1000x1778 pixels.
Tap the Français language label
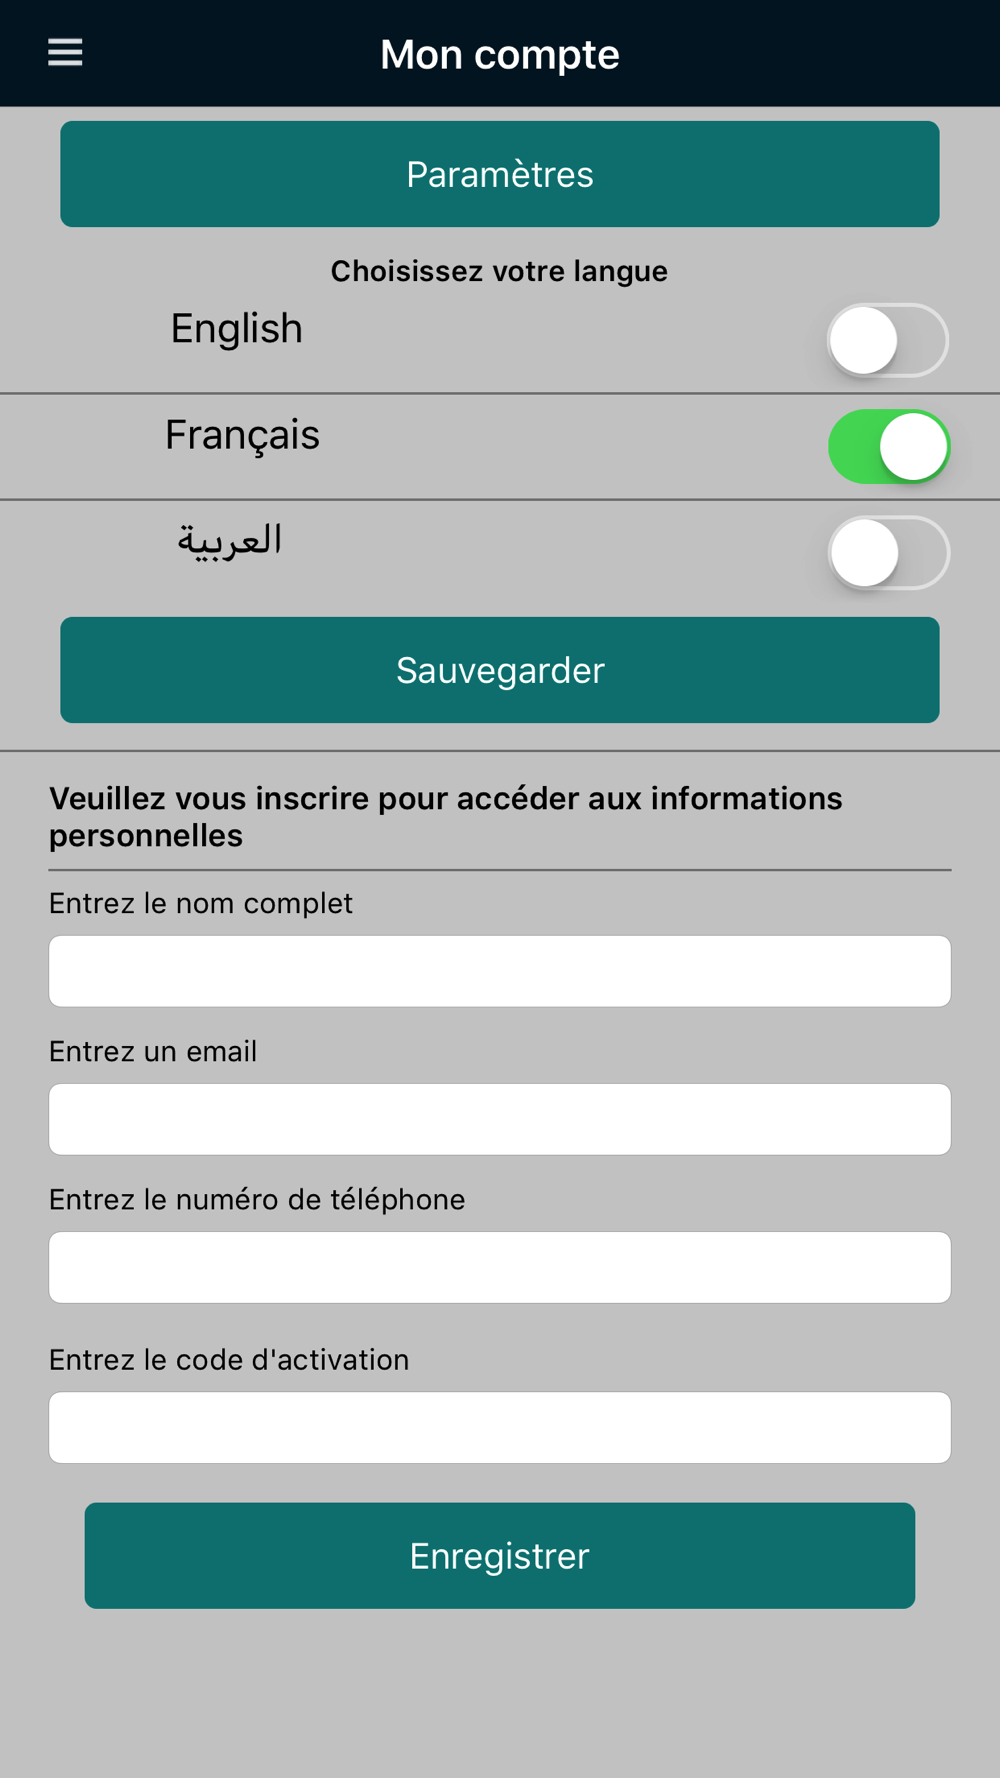[242, 436]
